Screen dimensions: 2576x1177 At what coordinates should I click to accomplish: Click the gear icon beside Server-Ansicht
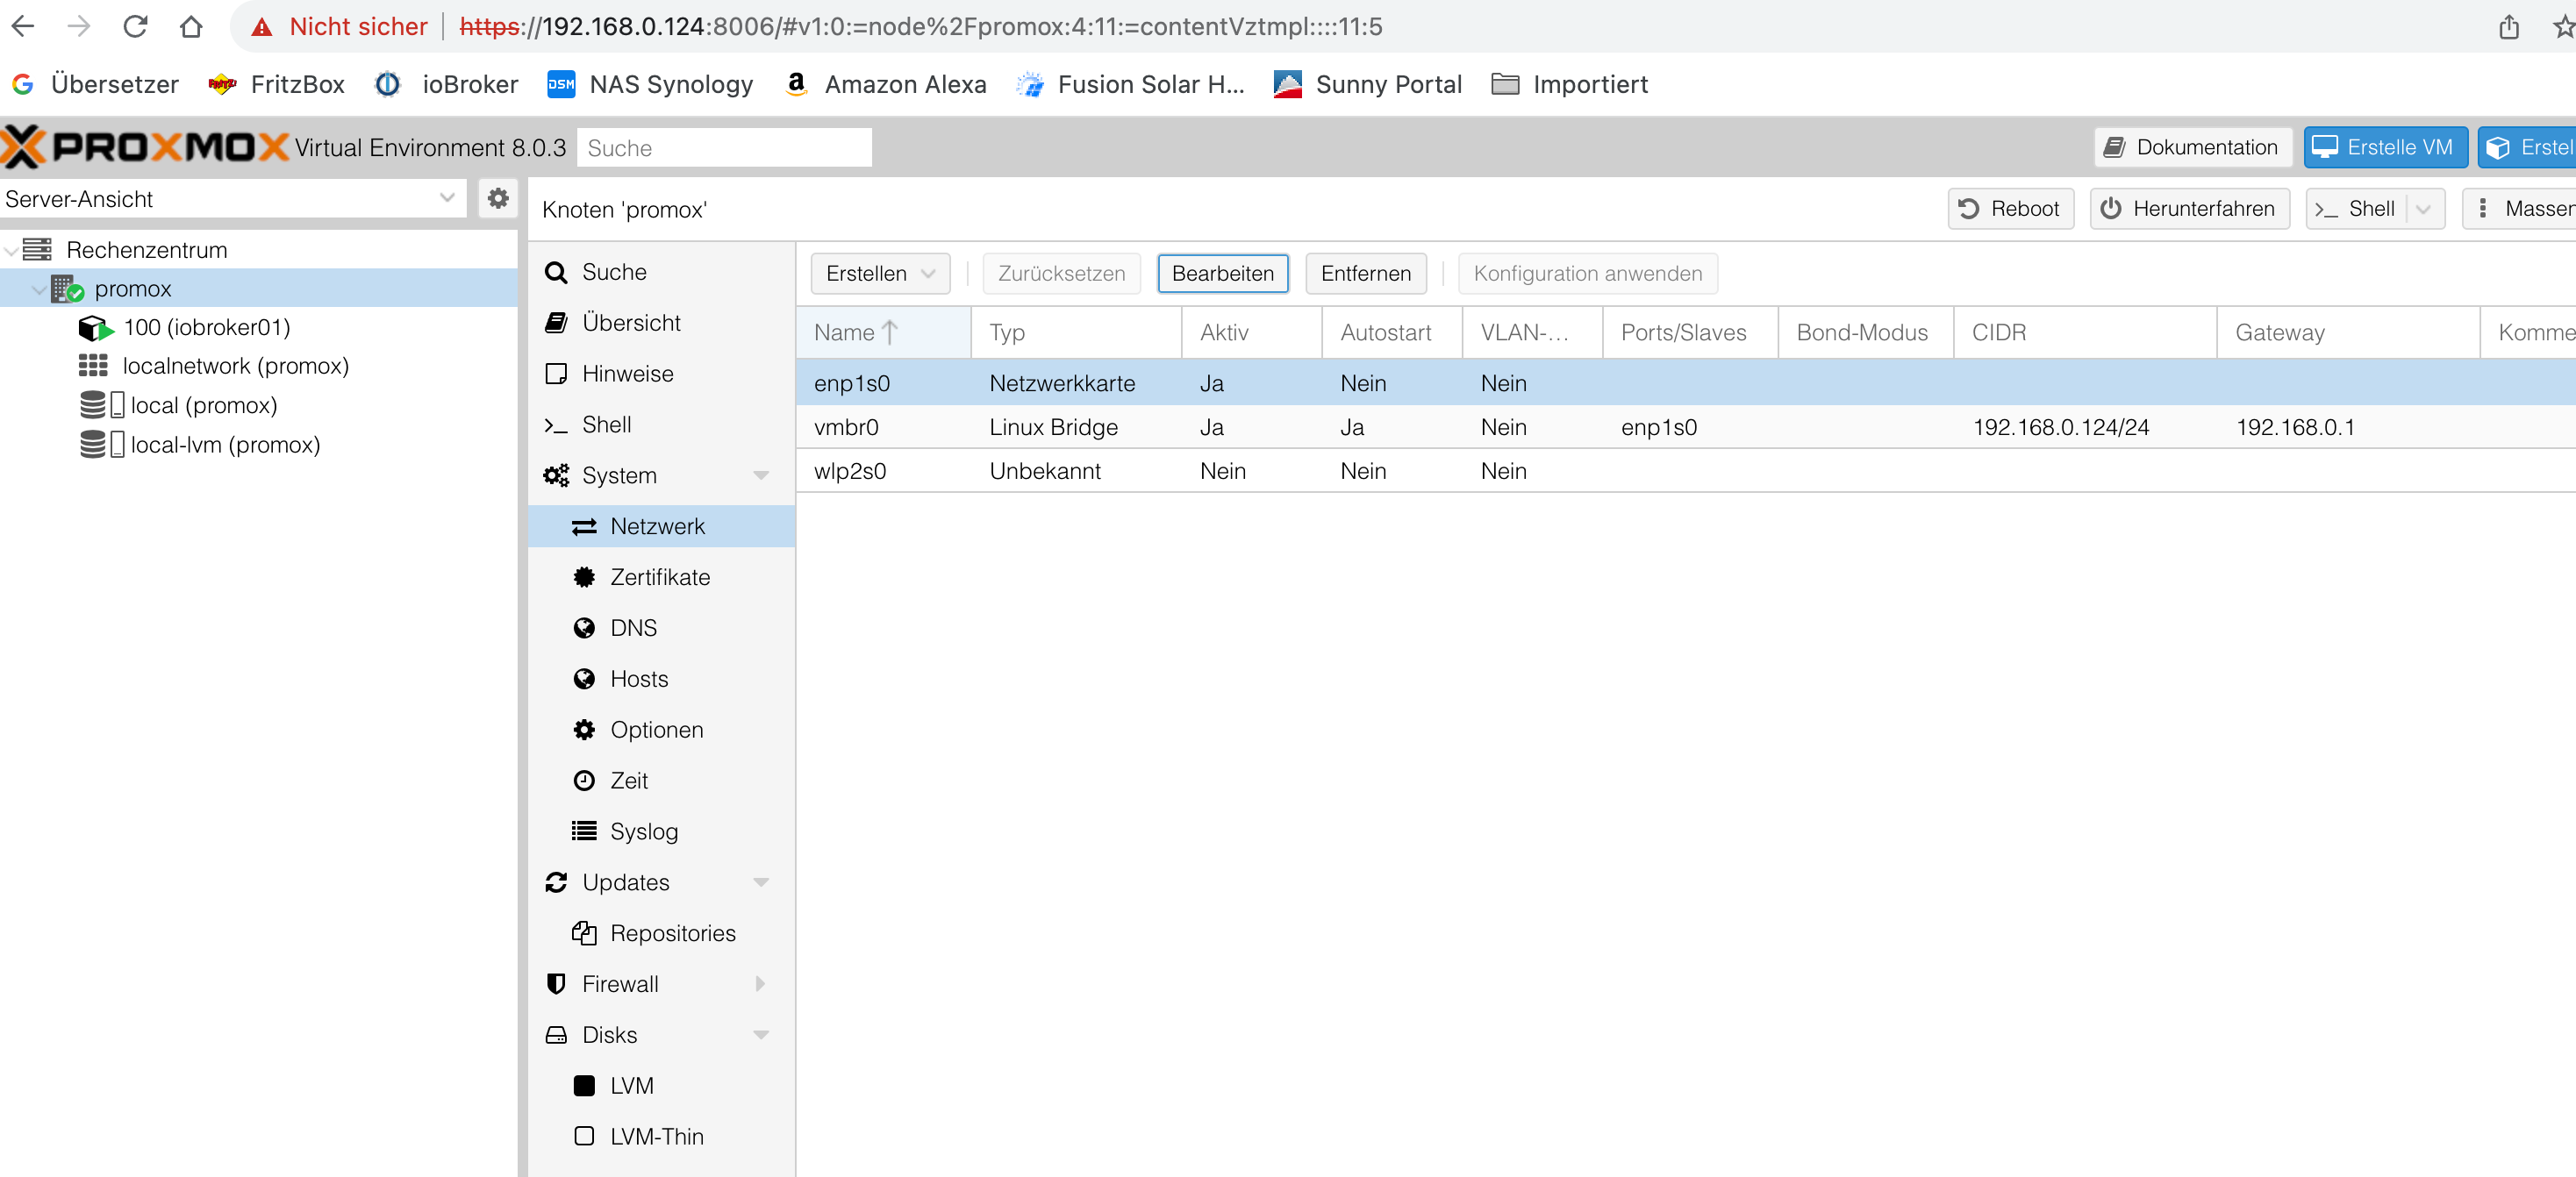497,198
